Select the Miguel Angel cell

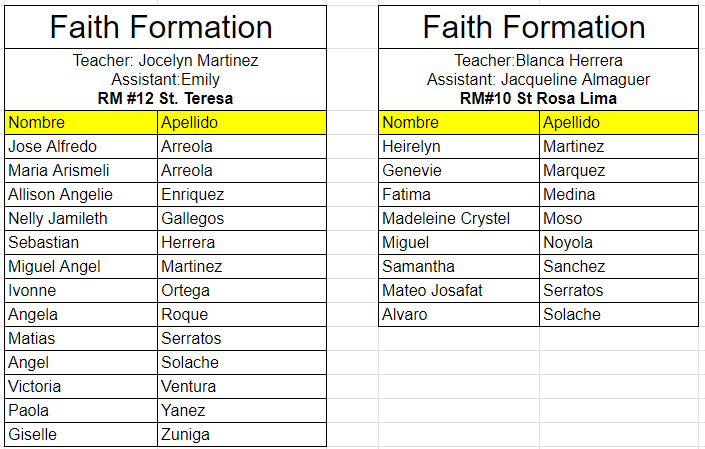tap(80, 267)
